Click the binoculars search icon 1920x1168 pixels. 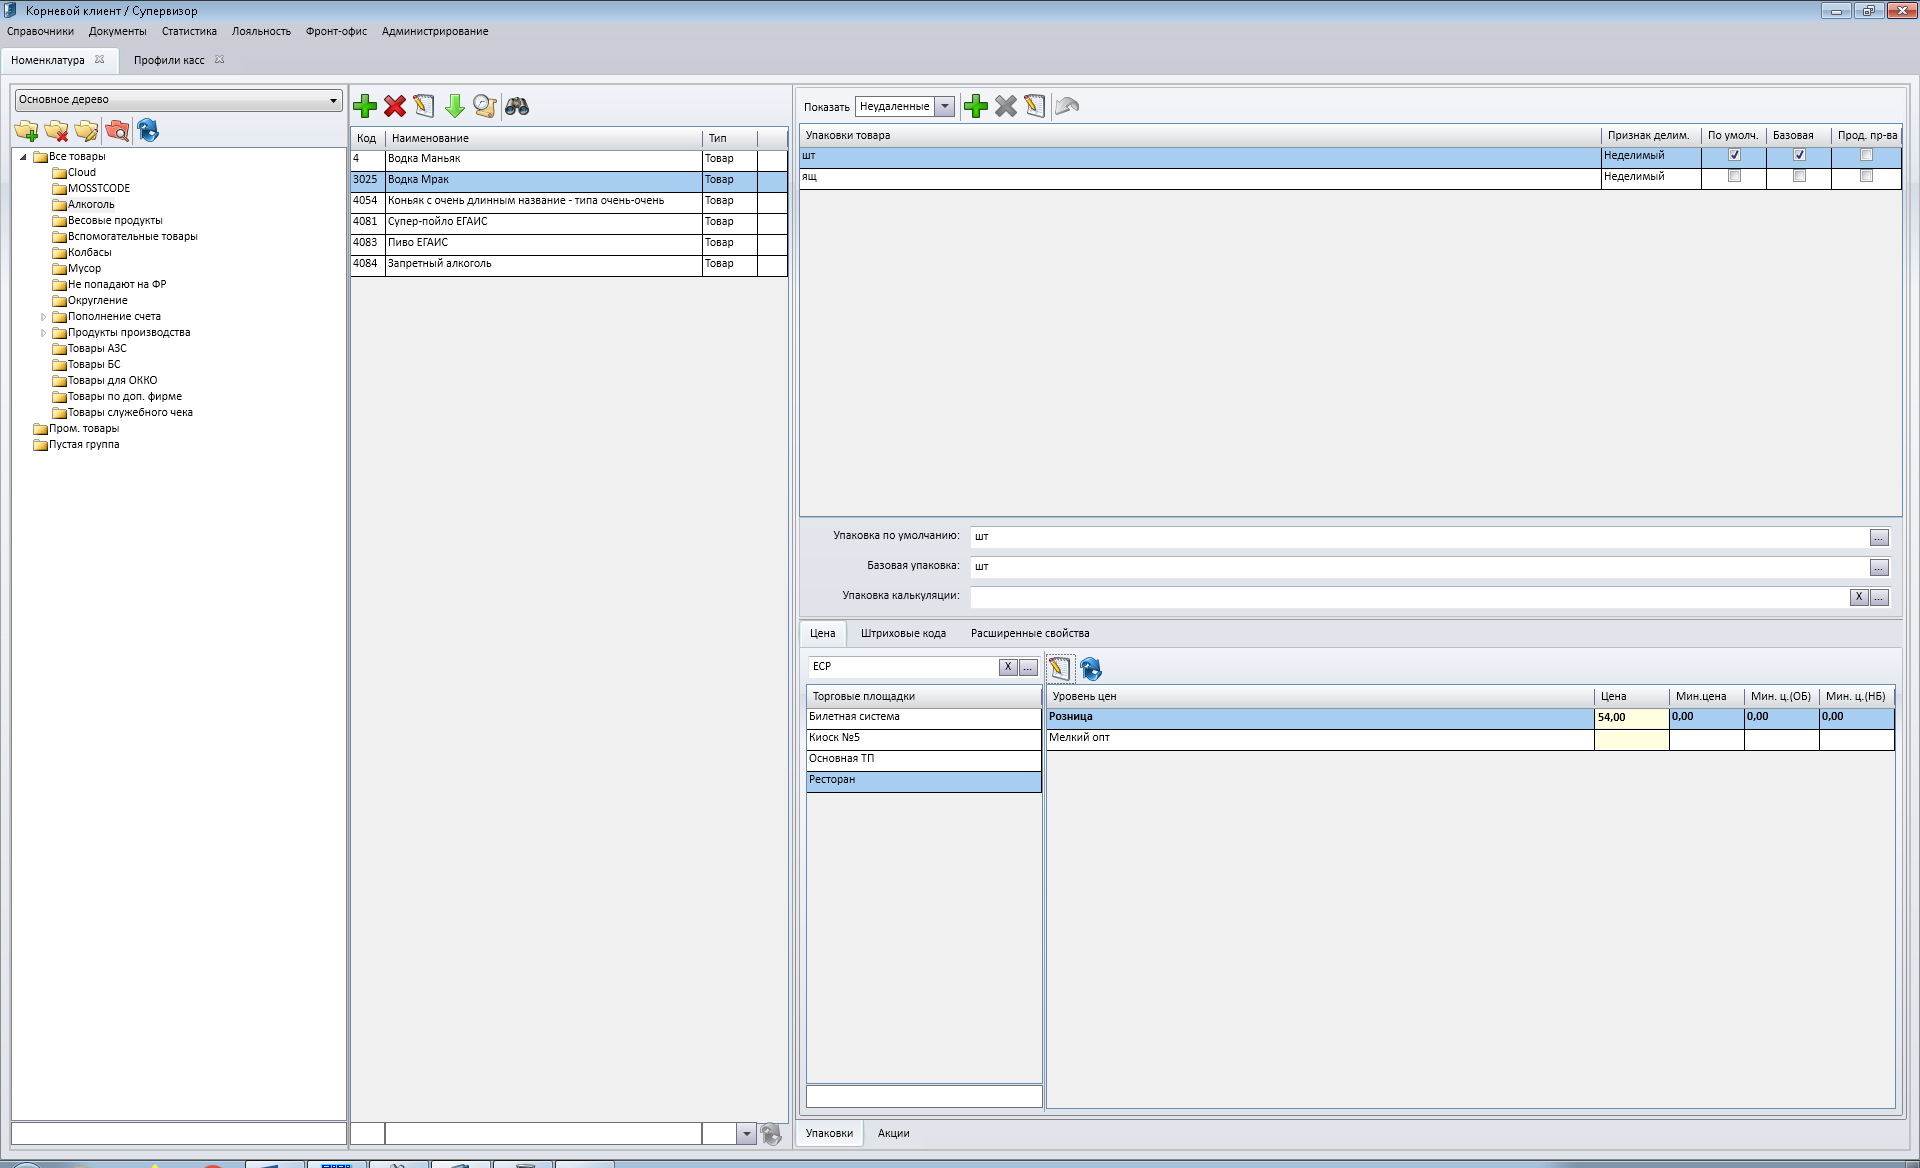(x=517, y=106)
